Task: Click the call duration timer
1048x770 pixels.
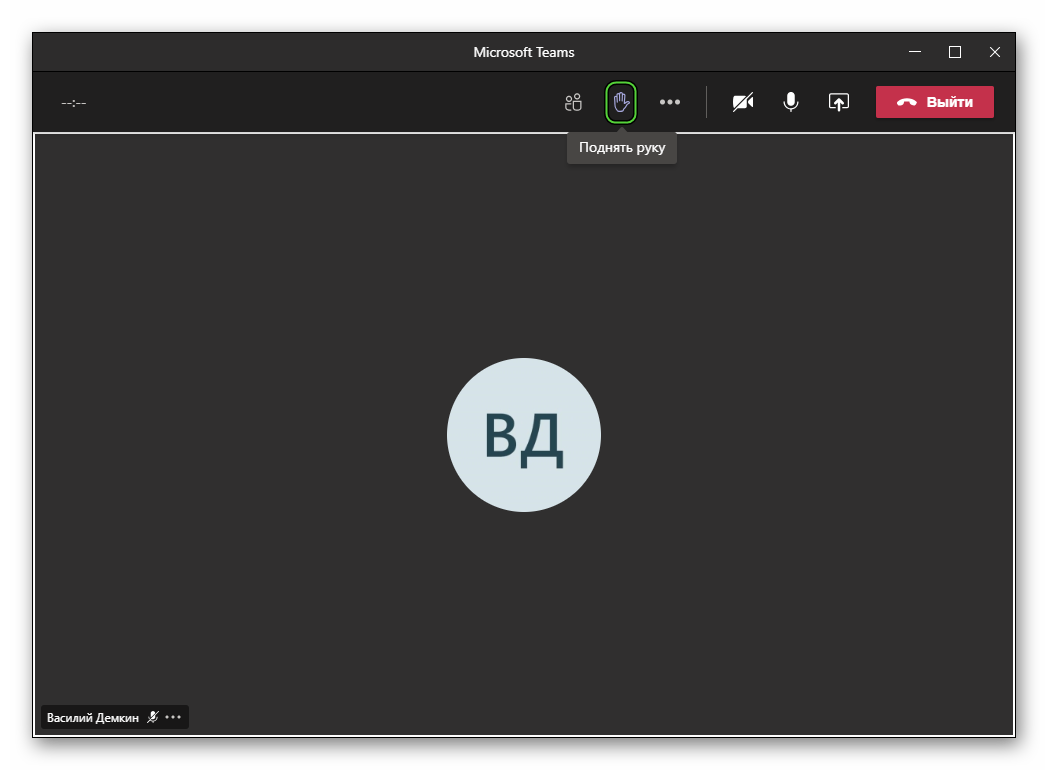Action: pos(74,103)
